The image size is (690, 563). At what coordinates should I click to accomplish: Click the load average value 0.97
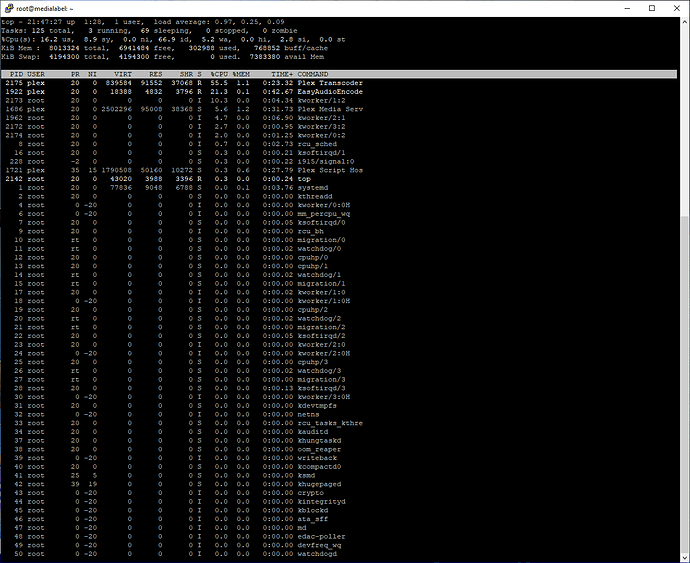(x=225, y=22)
